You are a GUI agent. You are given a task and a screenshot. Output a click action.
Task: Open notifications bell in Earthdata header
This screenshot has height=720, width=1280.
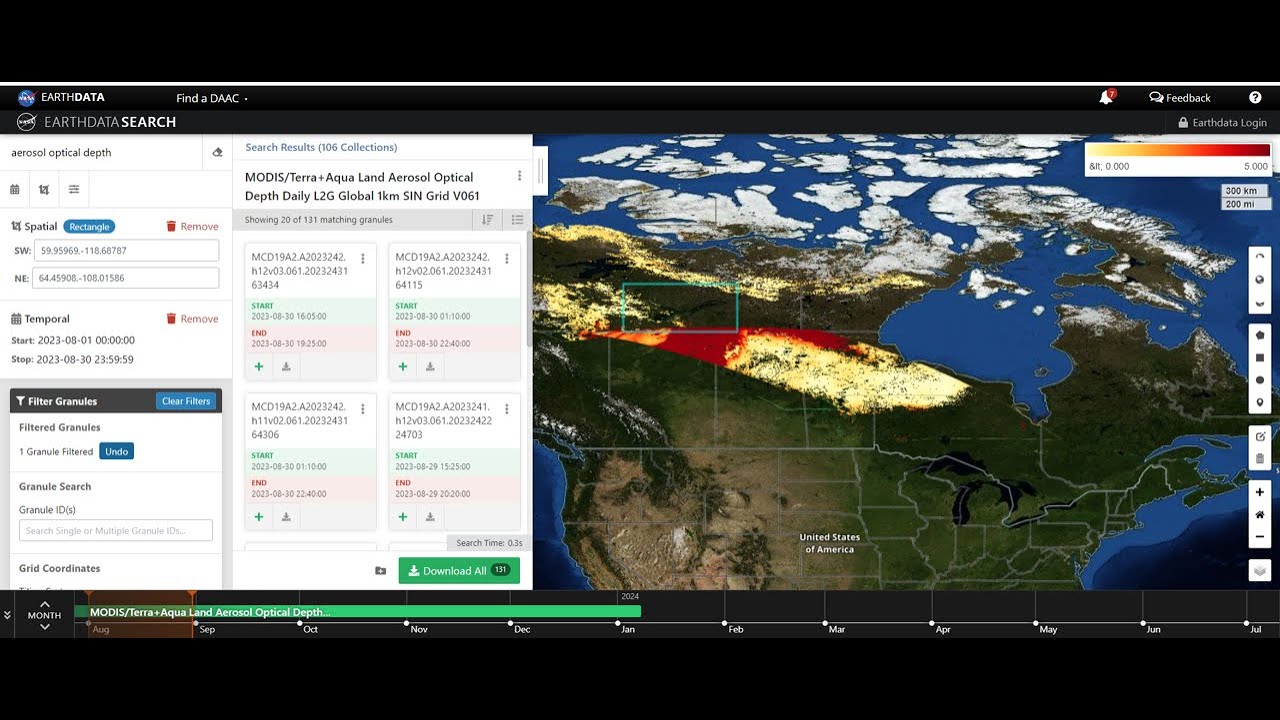click(1106, 97)
